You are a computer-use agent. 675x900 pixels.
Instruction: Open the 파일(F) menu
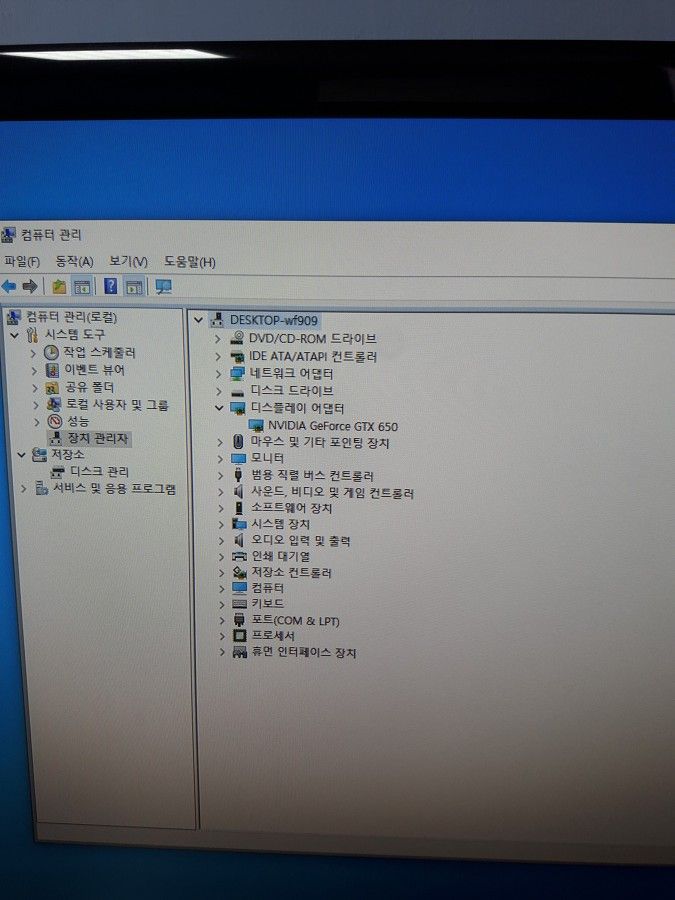22,262
